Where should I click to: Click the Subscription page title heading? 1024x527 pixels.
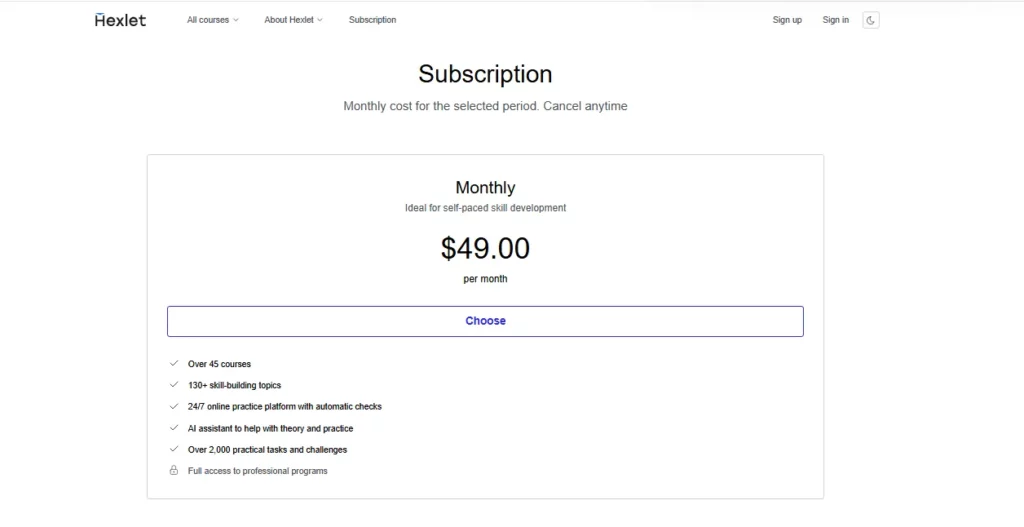point(485,75)
